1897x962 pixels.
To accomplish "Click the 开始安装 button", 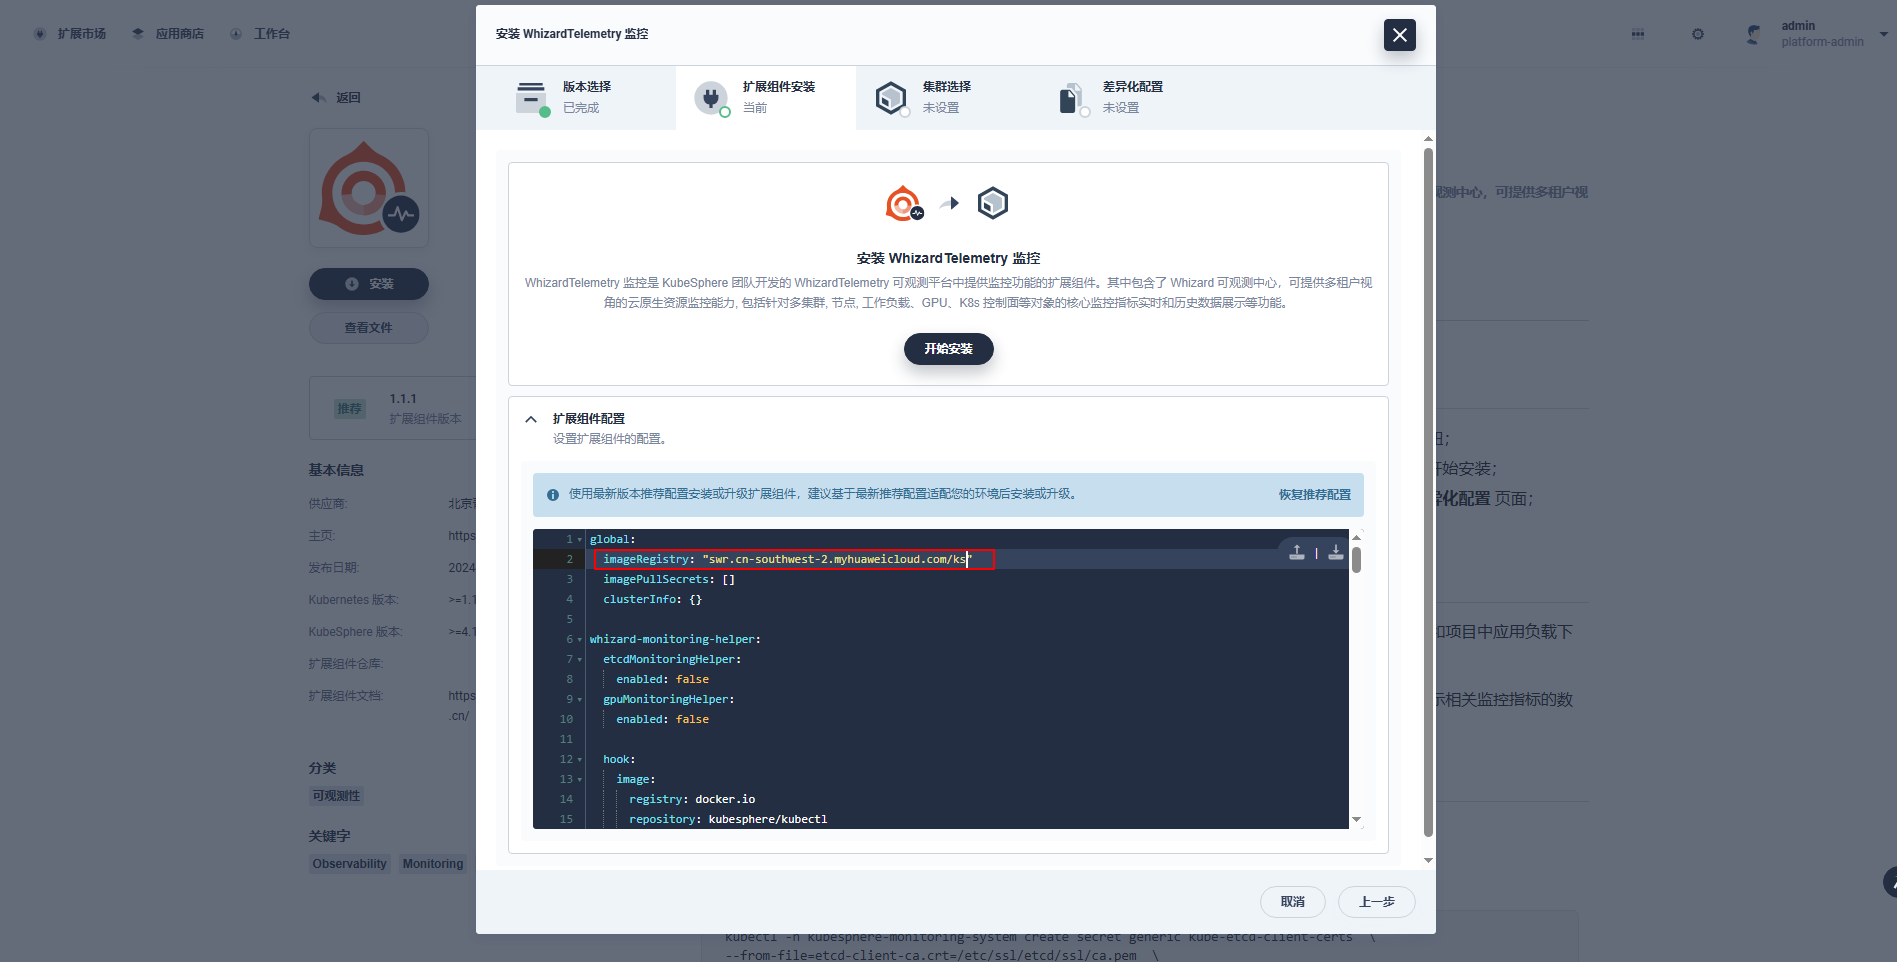I will (948, 349).
